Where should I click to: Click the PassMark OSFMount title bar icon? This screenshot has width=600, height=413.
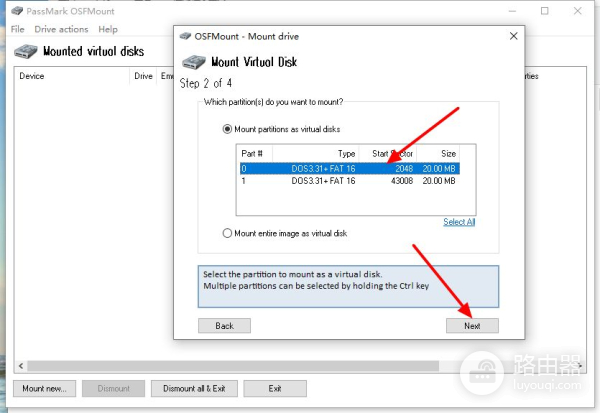[x=17, y=11]
